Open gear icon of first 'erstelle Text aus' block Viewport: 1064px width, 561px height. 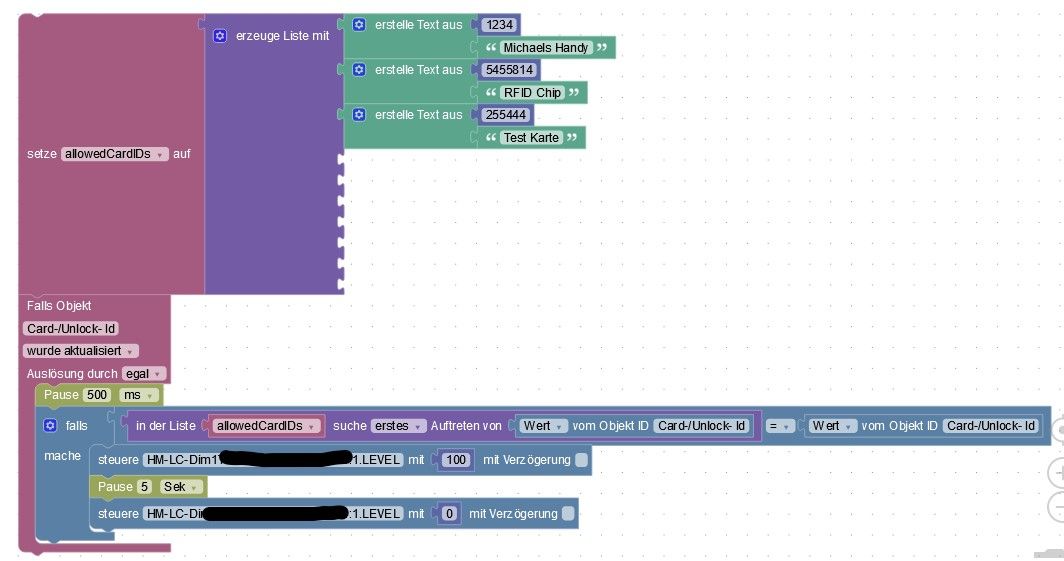coord(359,24)
